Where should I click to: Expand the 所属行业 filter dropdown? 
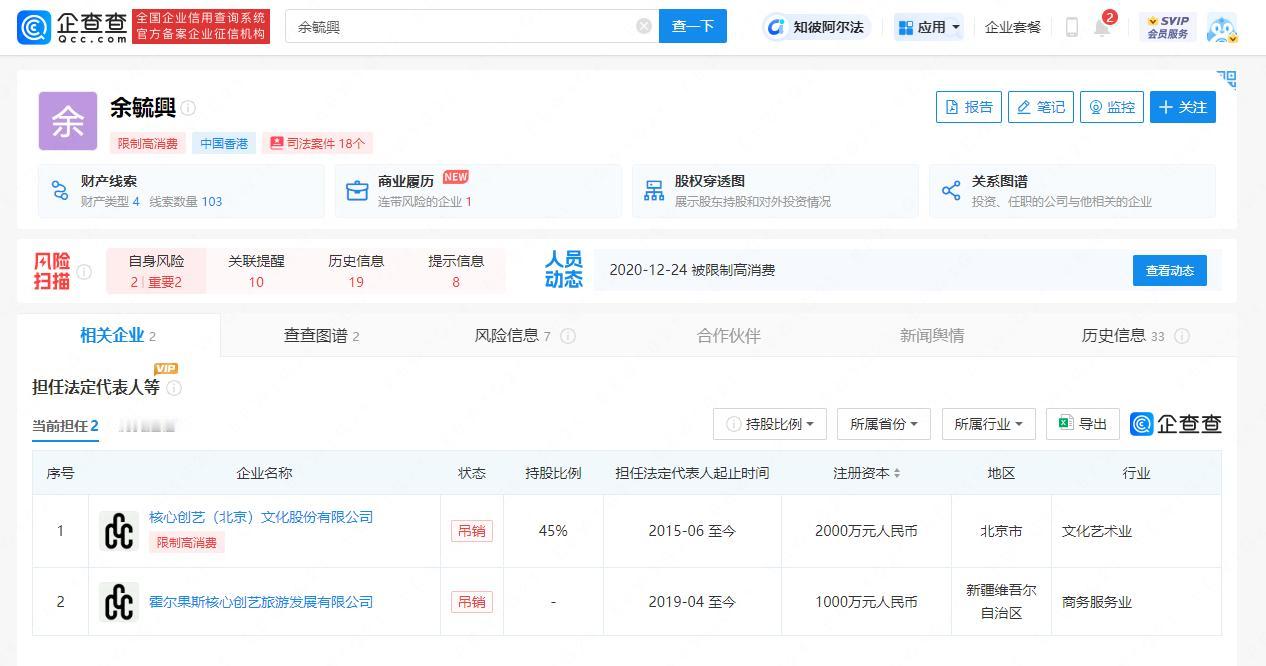(988, 424)
